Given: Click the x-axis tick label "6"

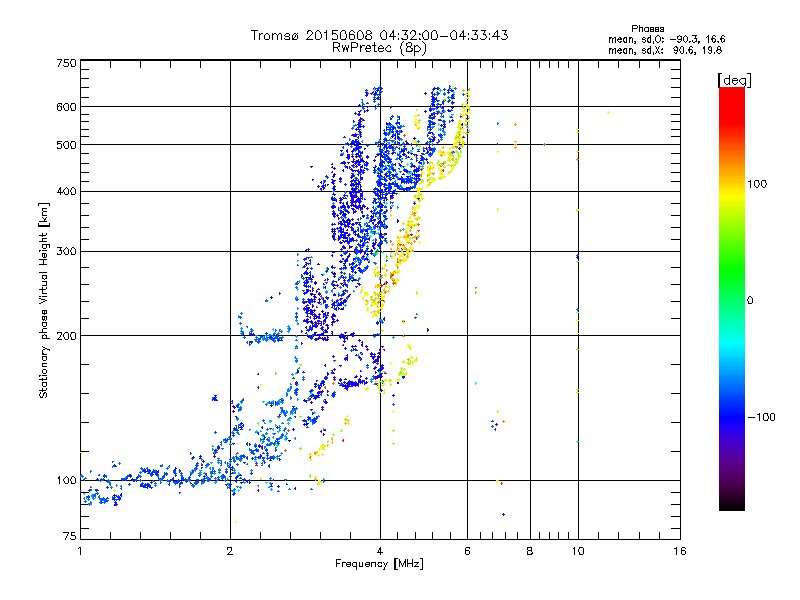Looking at the screenshot, I should [x=467, y=551].
